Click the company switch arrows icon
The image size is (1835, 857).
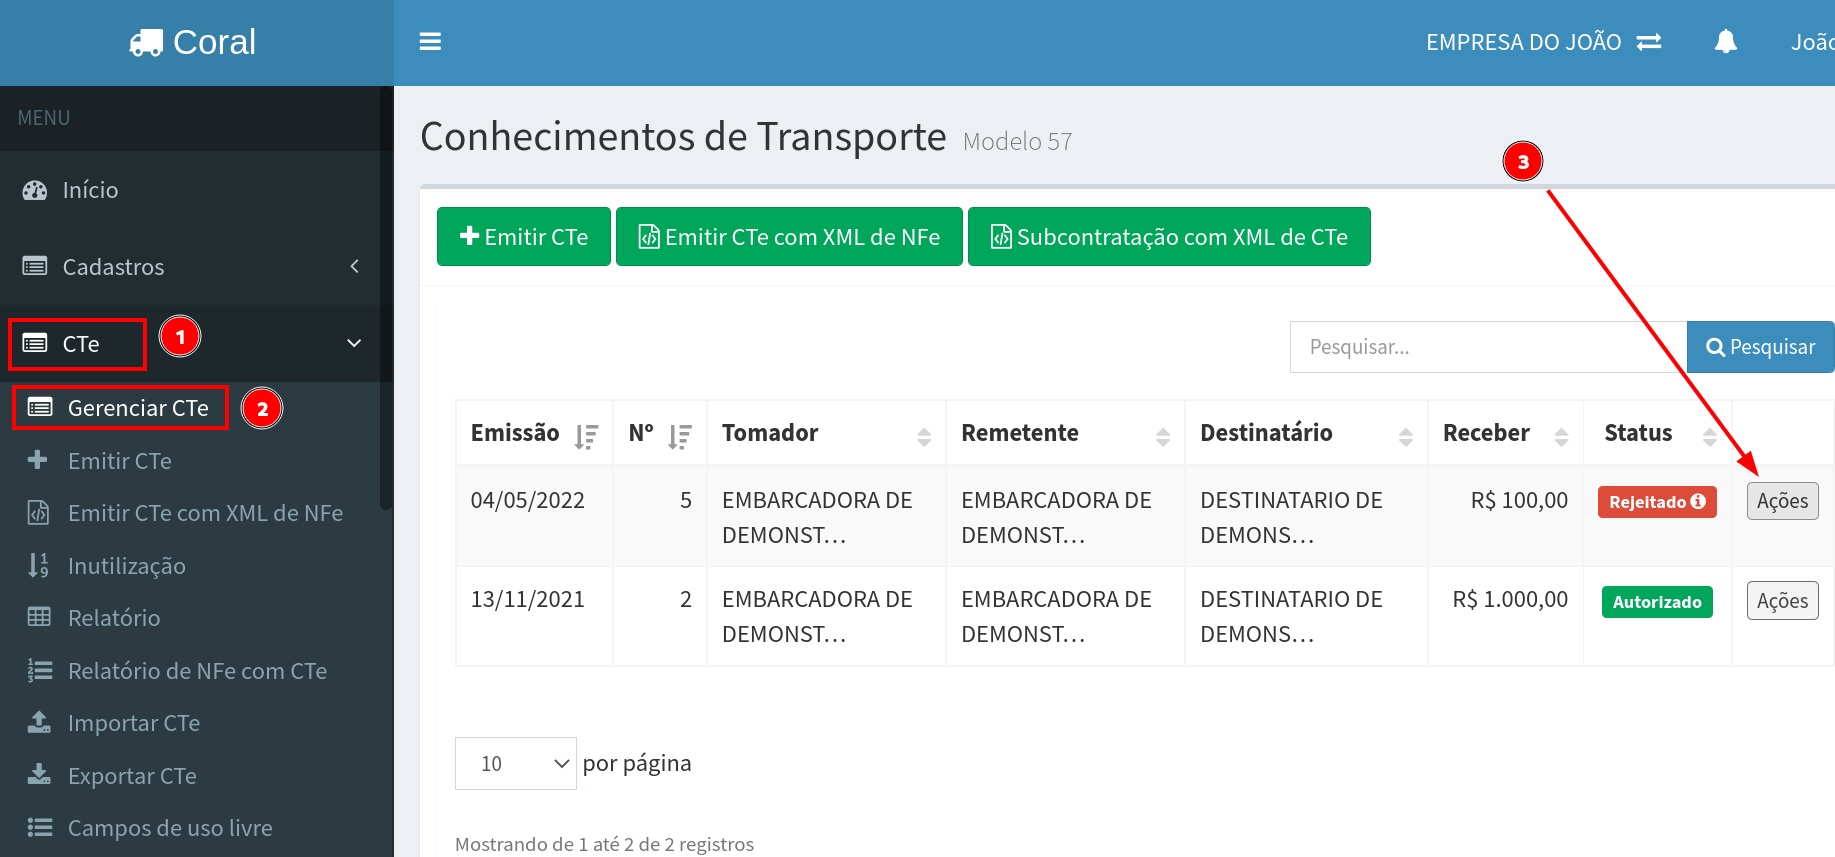1649,42
